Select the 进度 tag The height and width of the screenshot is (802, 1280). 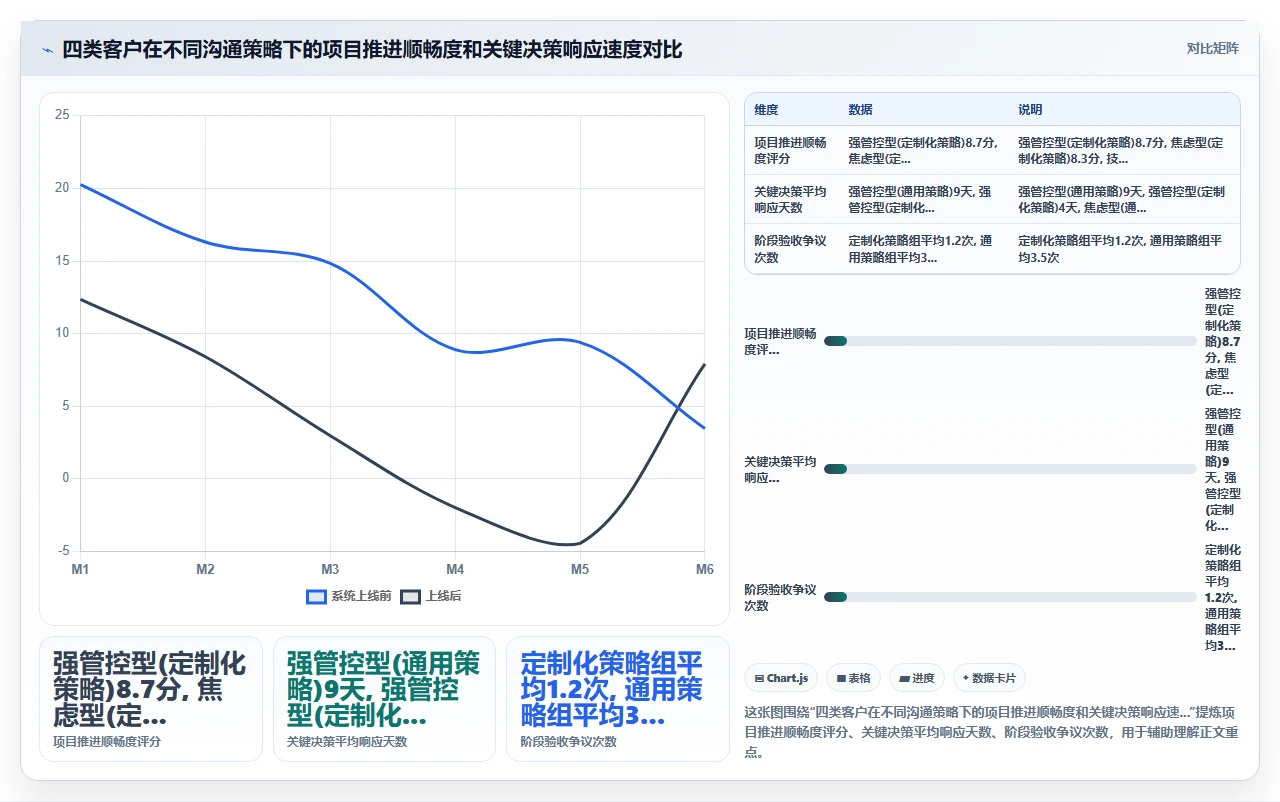tap(917, 678)
